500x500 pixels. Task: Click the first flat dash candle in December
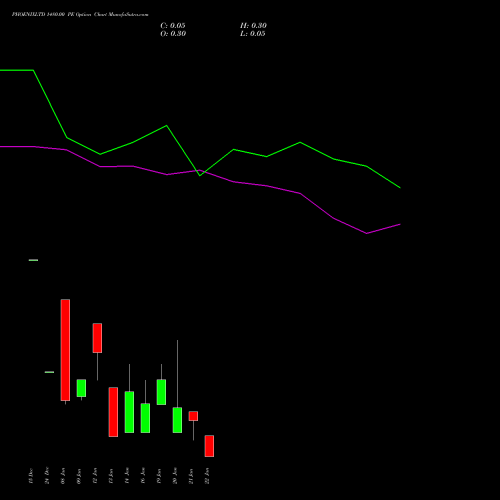coord(33,260)
